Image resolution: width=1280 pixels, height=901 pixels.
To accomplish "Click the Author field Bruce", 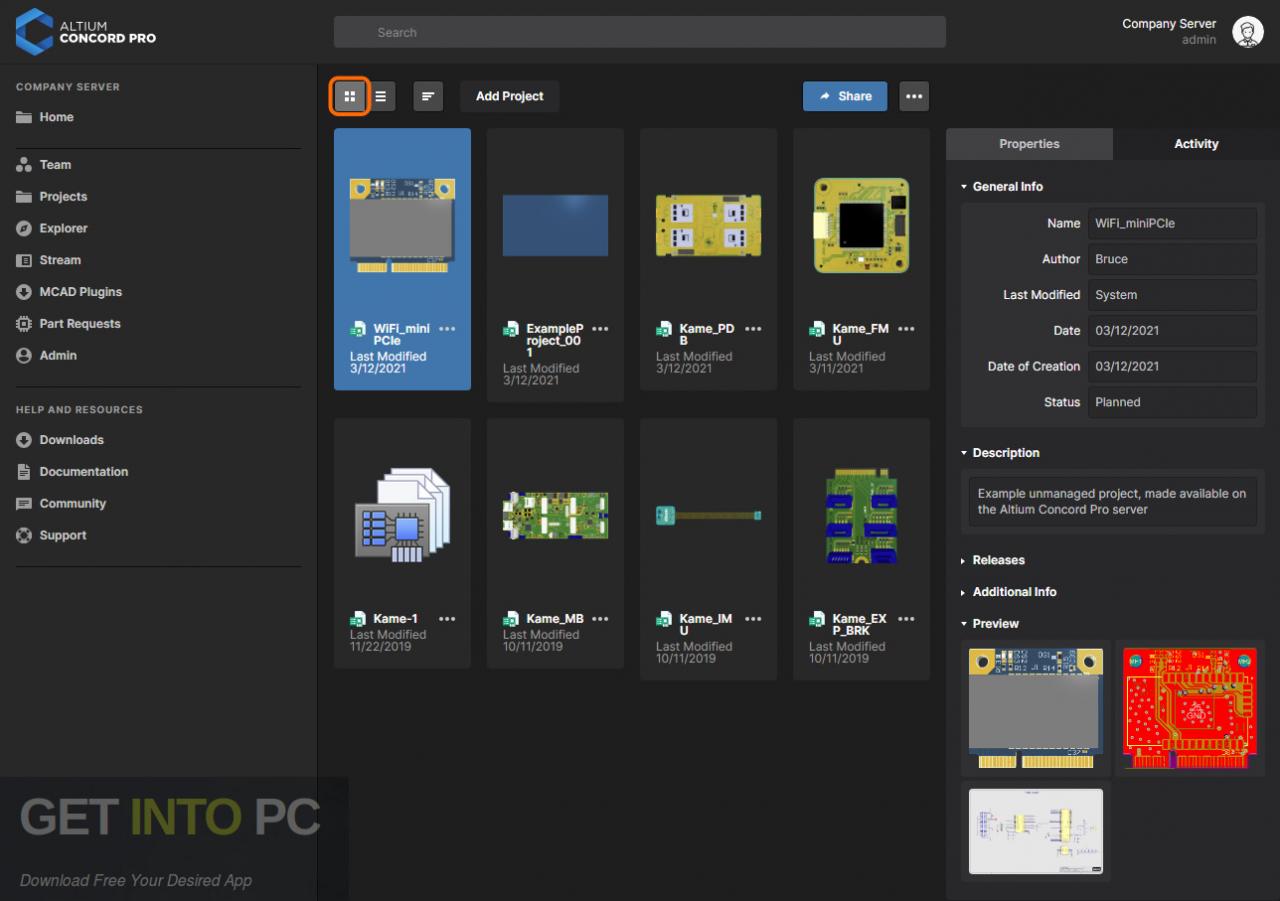I will click(1172, 259).
